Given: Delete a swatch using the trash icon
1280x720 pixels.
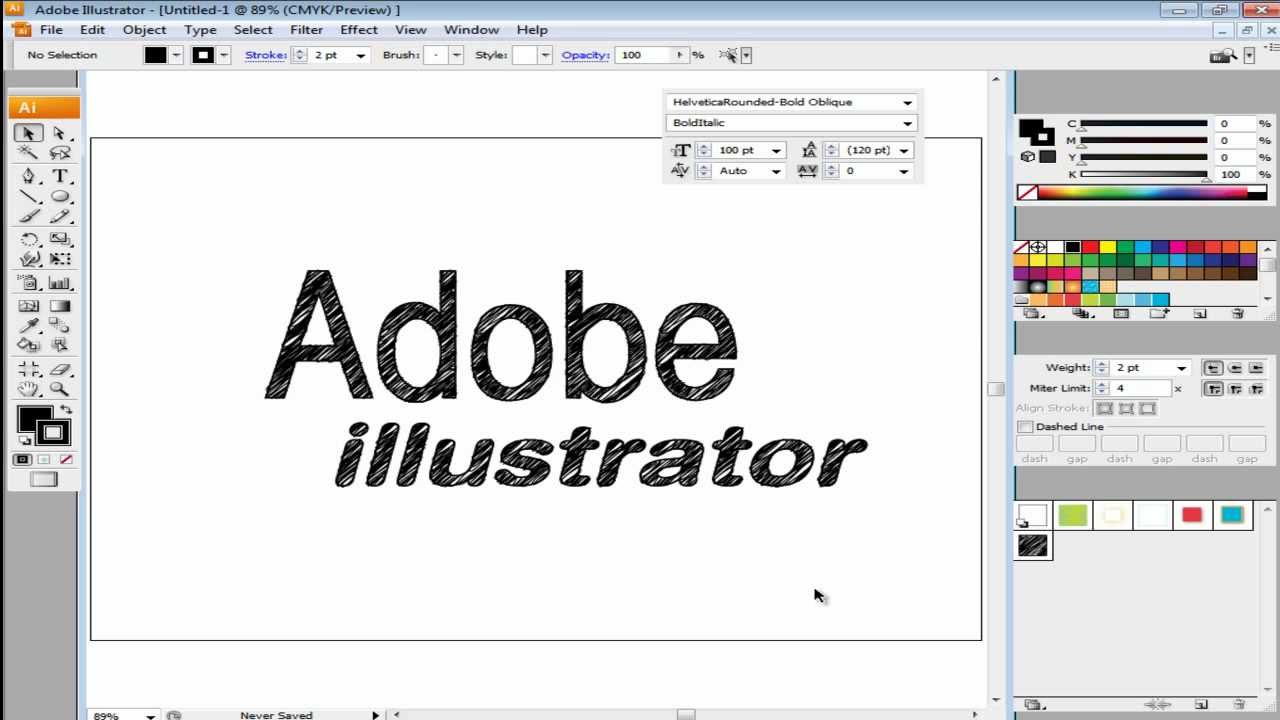Looking at the screenshot, I should tap(1239, 314).
